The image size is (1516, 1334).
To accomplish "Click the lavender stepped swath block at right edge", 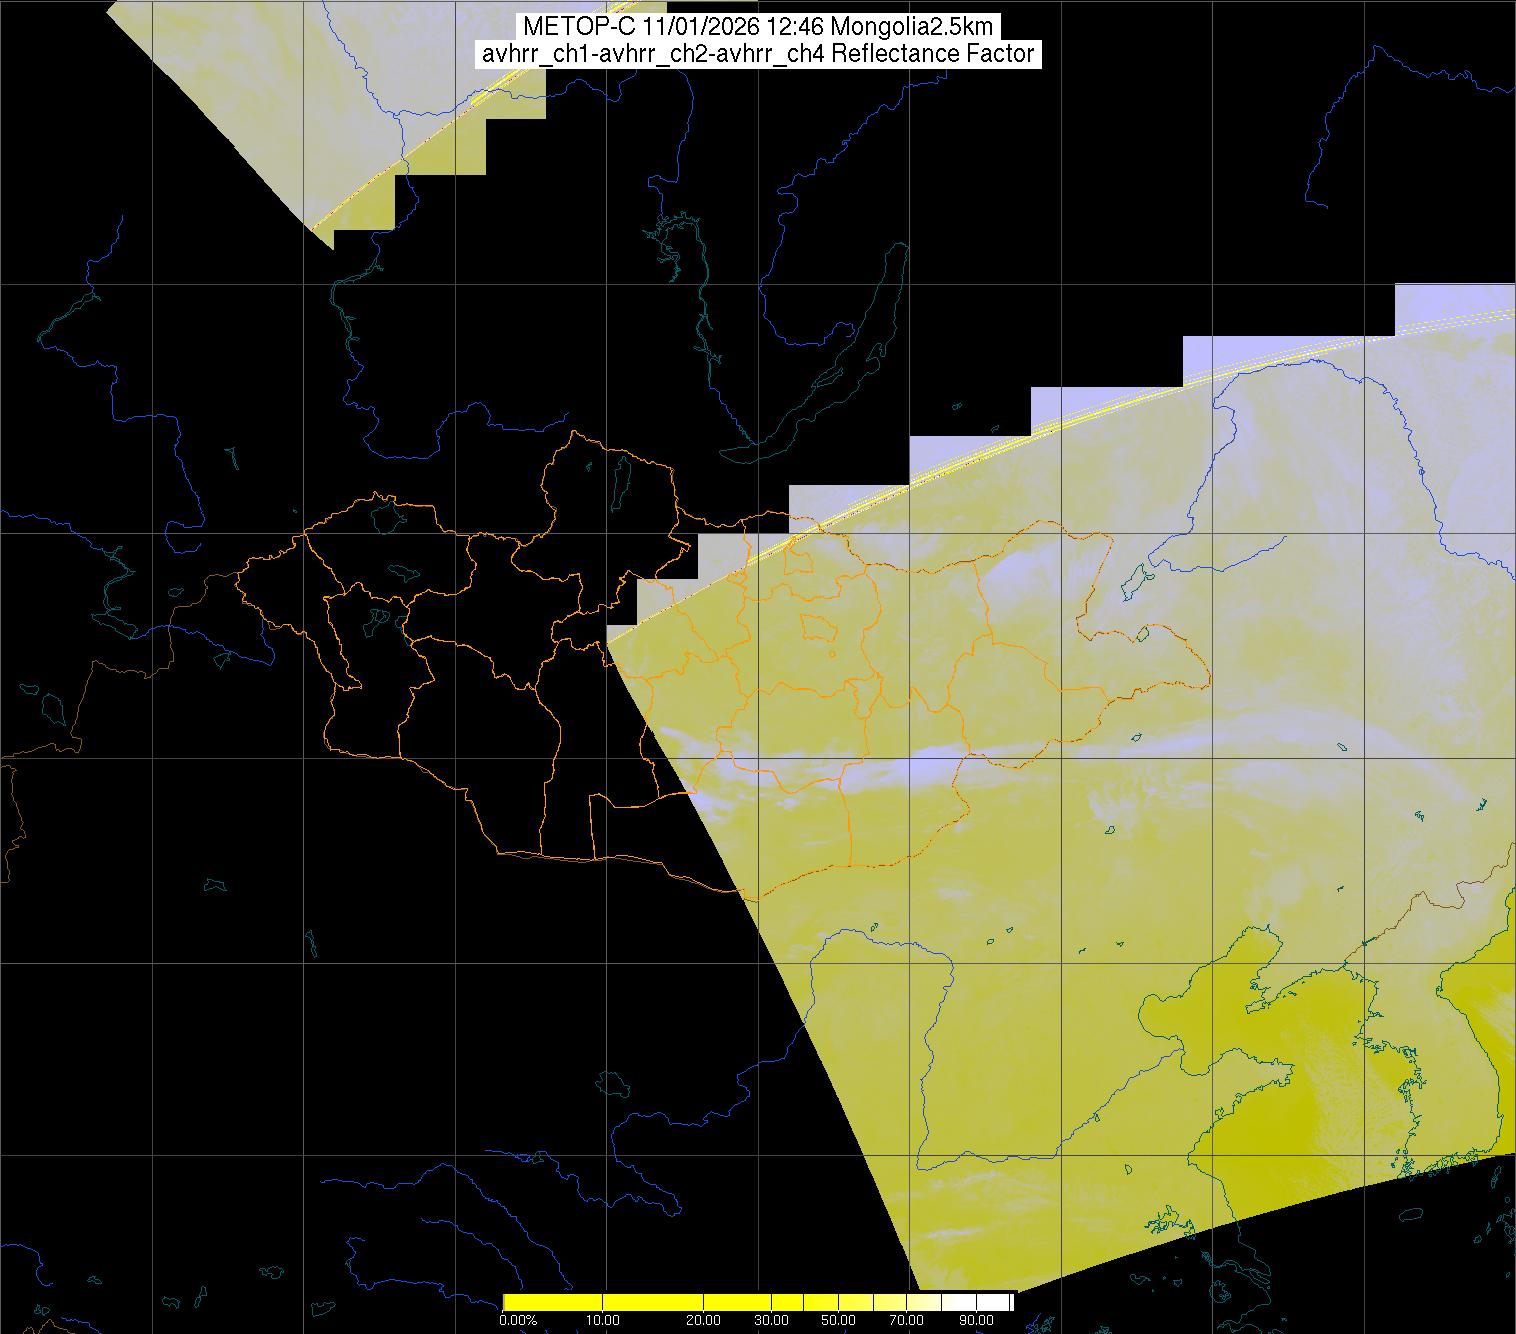I will click(x=1450, y=308).
